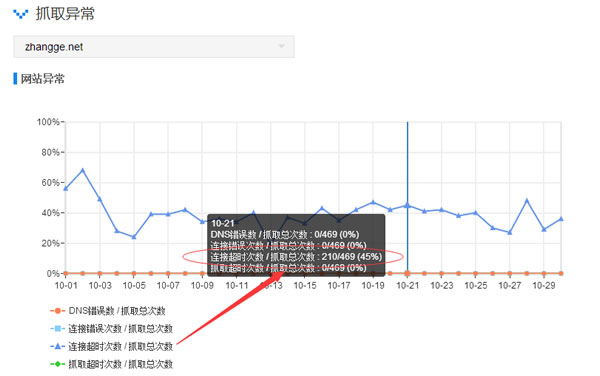Click the 10-28 blue triangle data point

[x=527, y=200]
